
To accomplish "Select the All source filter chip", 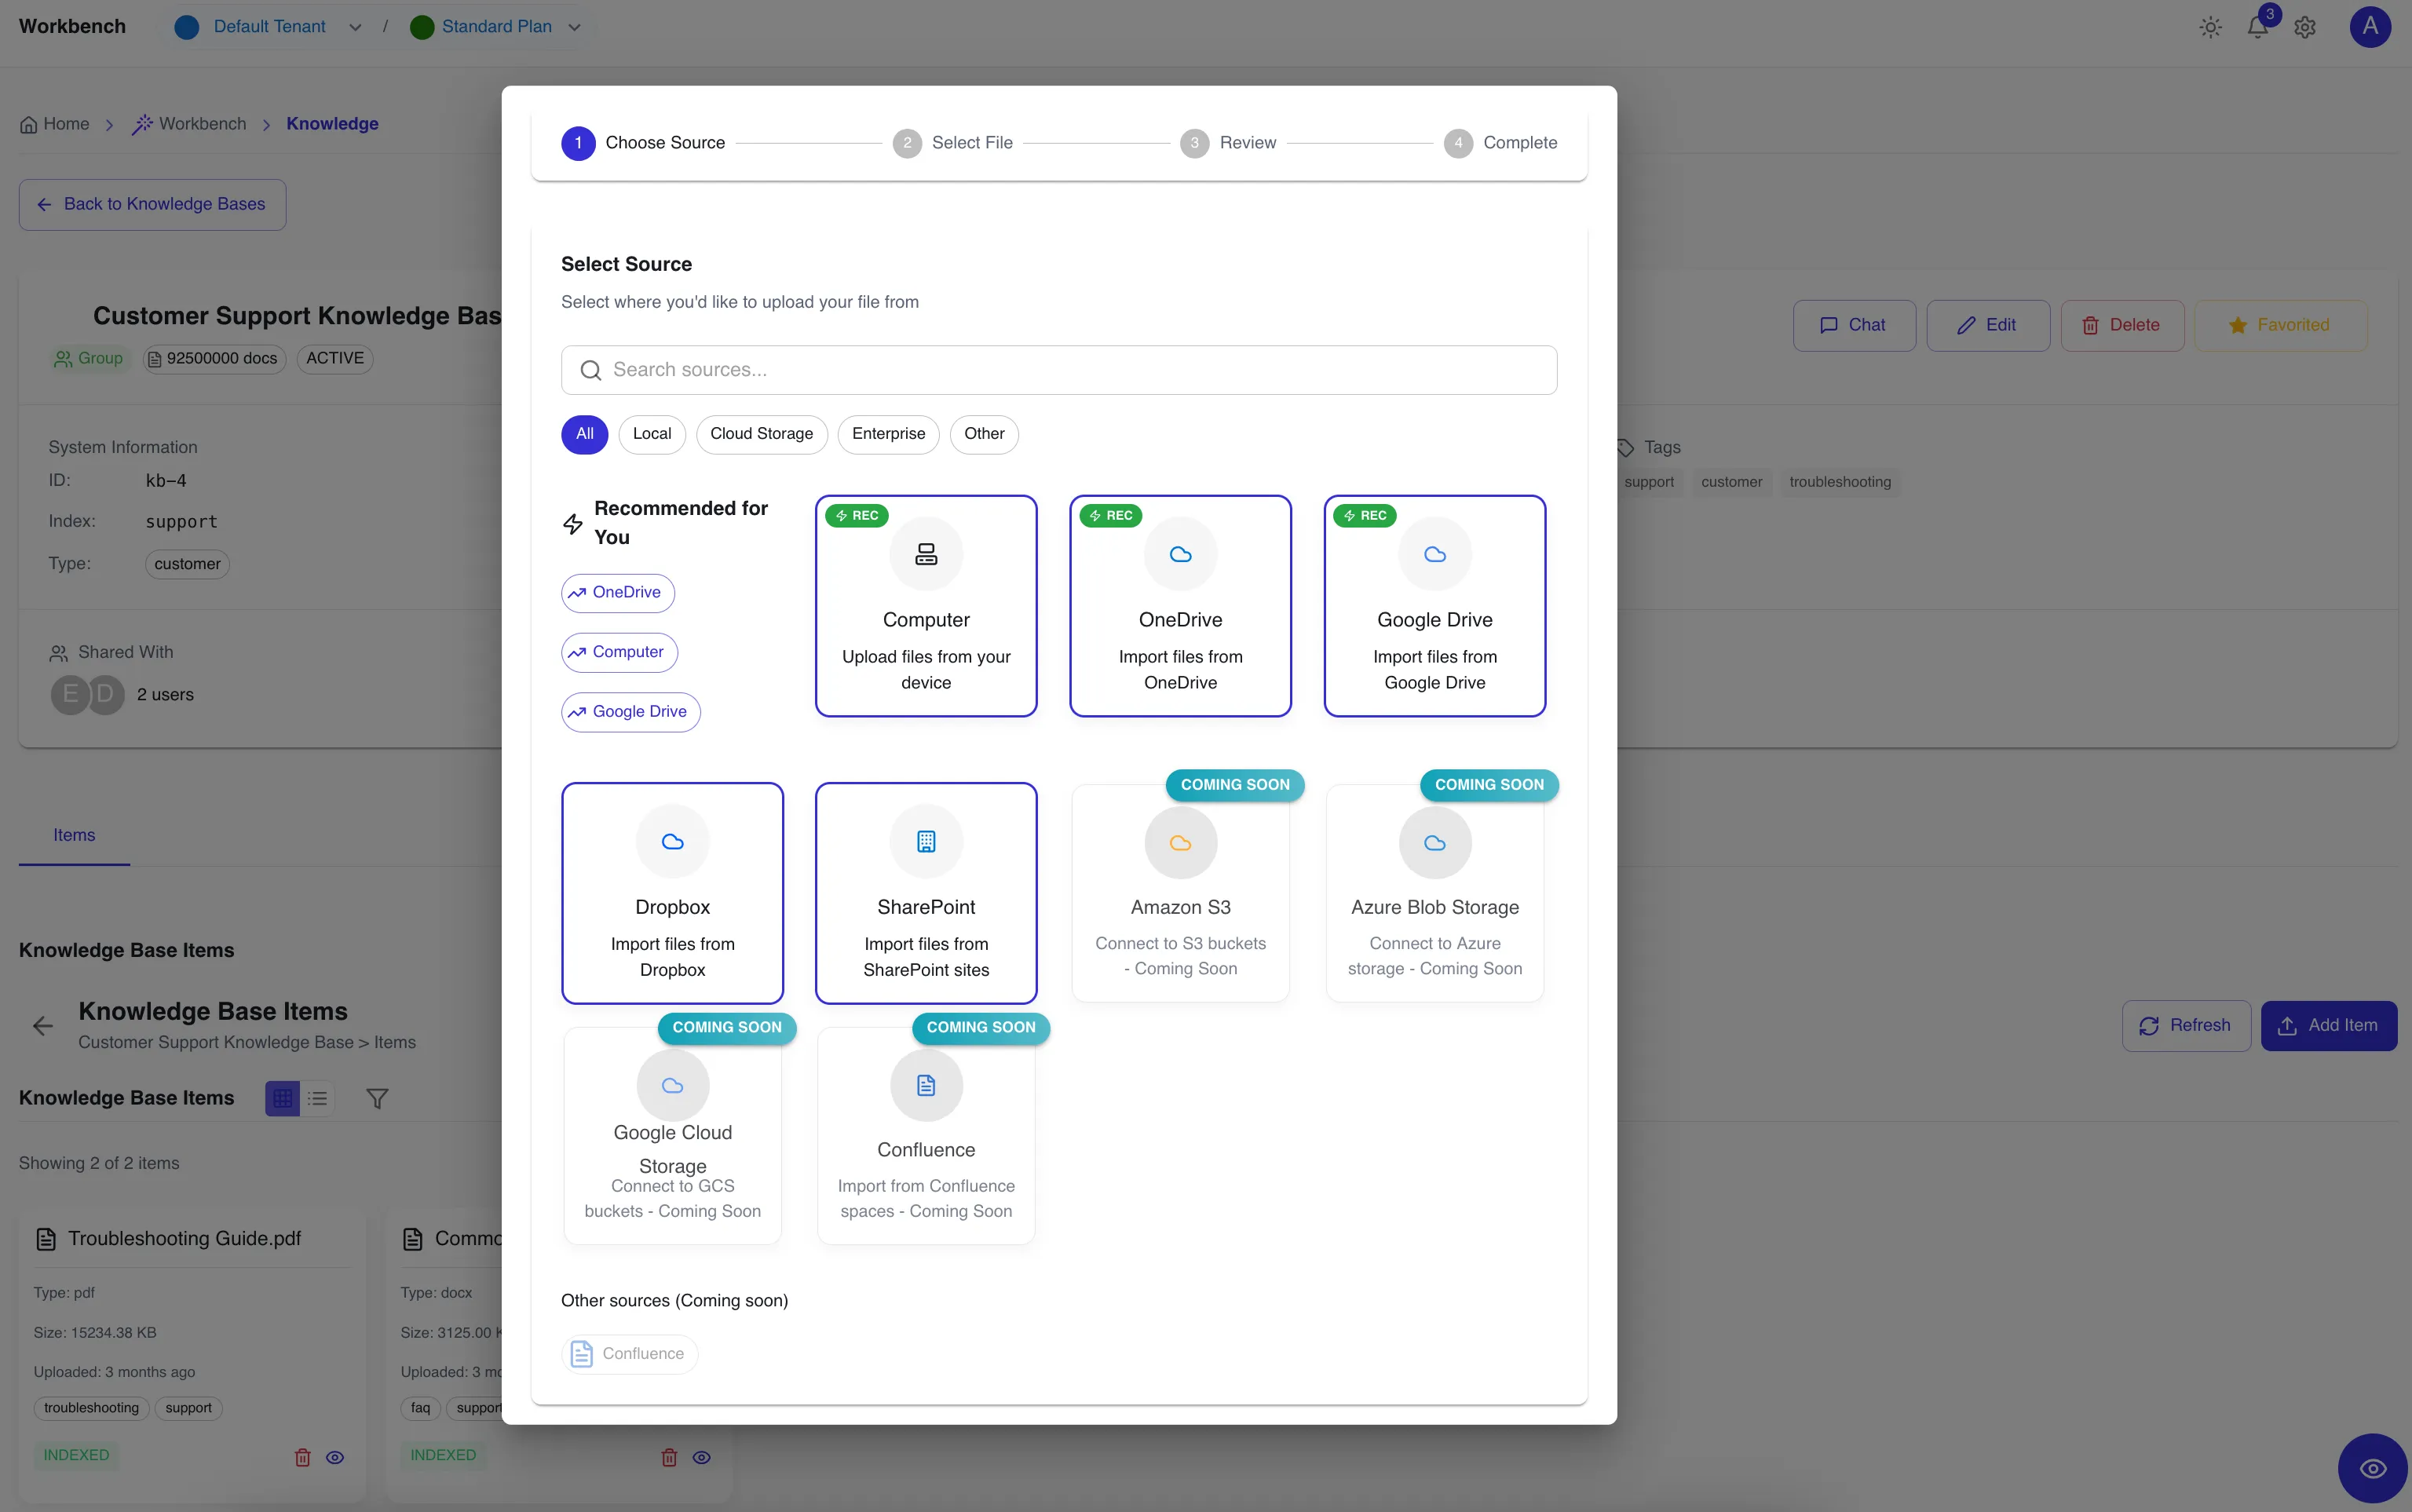I will (585, 434).
